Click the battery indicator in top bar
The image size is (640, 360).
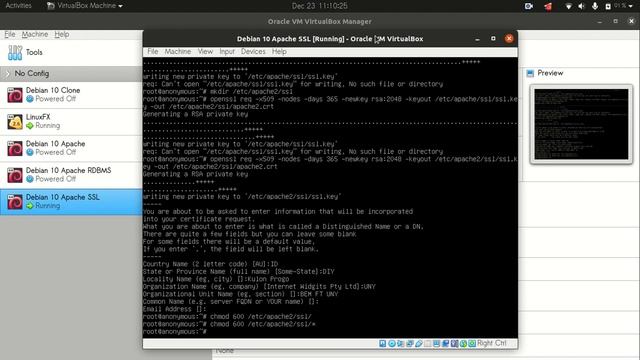click(608, 6)
